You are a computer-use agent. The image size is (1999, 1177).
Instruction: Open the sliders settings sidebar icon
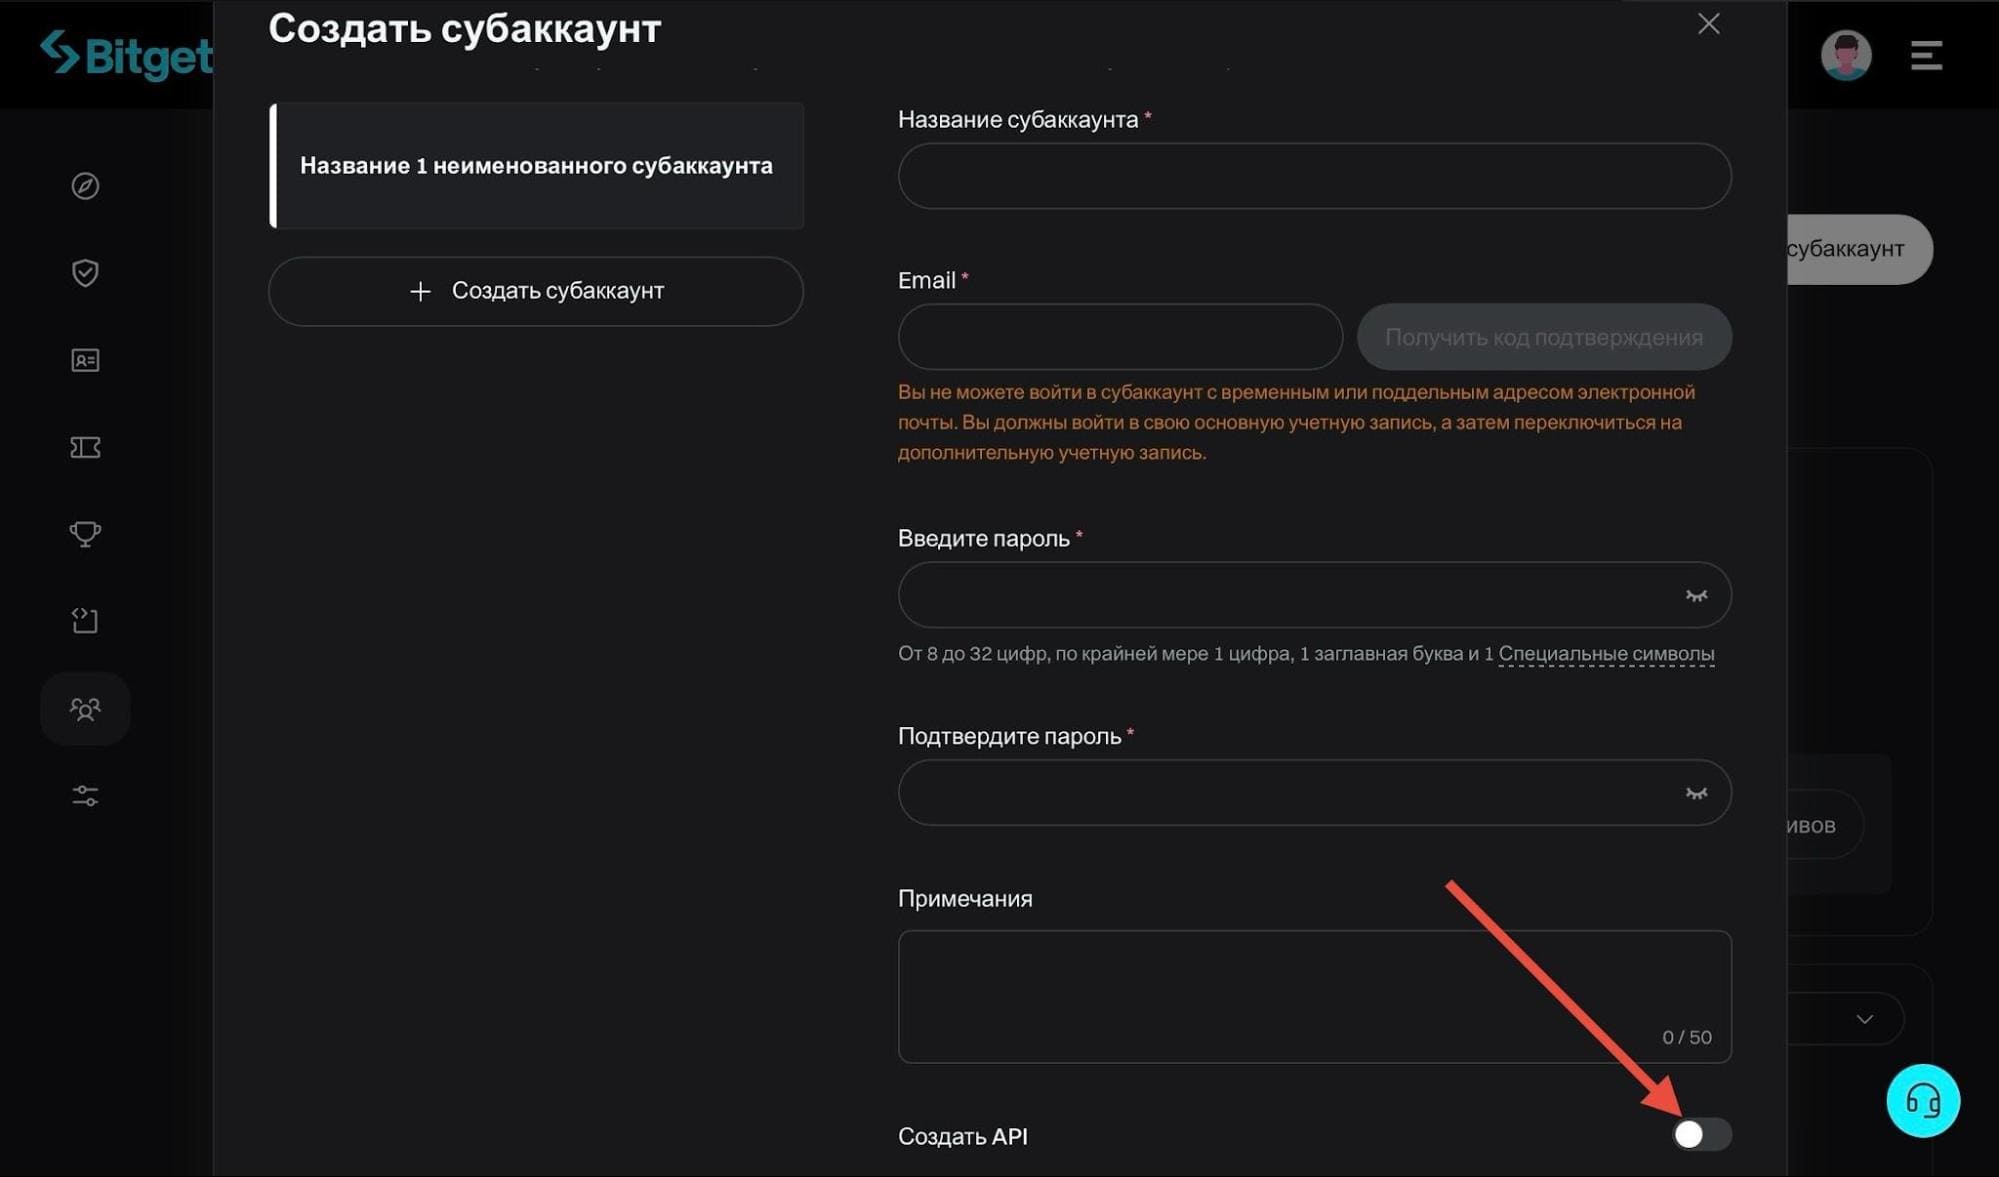click(x=85, y=796)
